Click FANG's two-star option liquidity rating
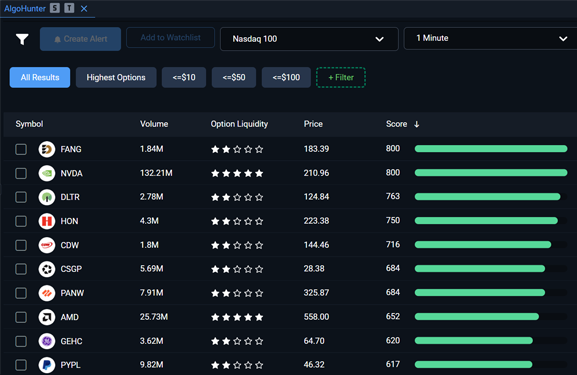 point(237,149)
